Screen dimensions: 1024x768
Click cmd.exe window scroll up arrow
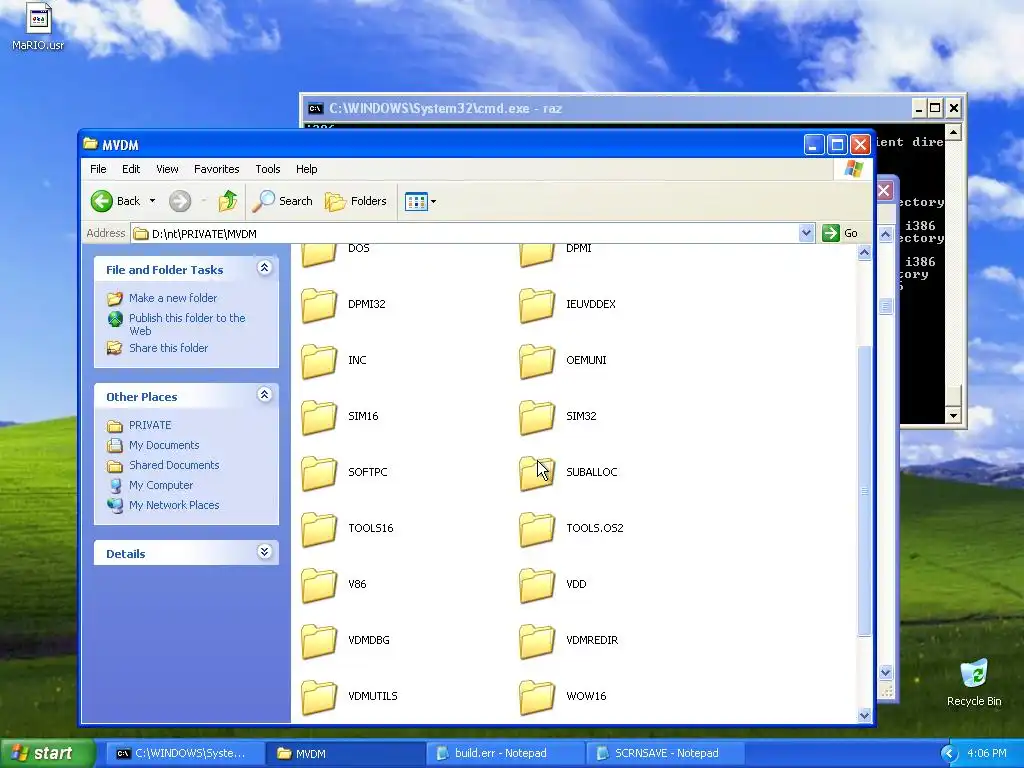pyautogui.click(x=953, y=133)
